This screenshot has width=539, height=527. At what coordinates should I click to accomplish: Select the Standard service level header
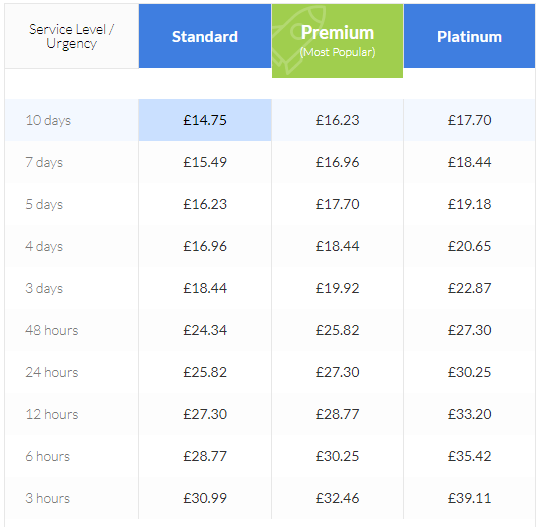[x=205, y=36]
